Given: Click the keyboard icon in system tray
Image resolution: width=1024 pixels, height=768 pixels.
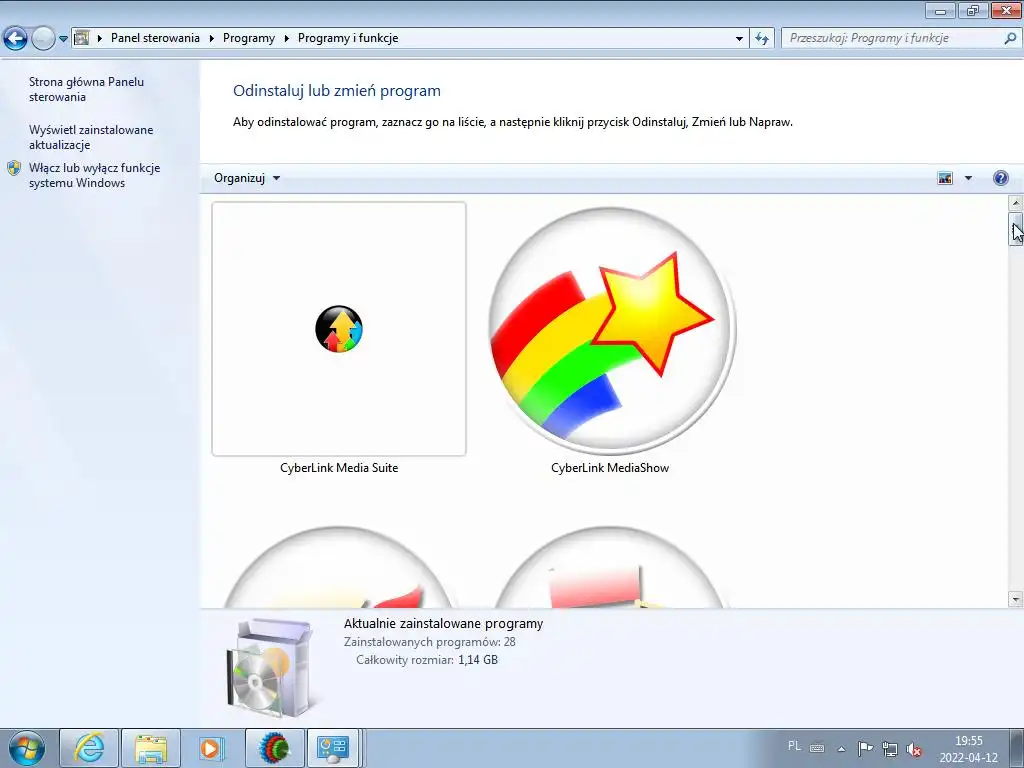Looking at the screenshot, I should tap(817, 748).
